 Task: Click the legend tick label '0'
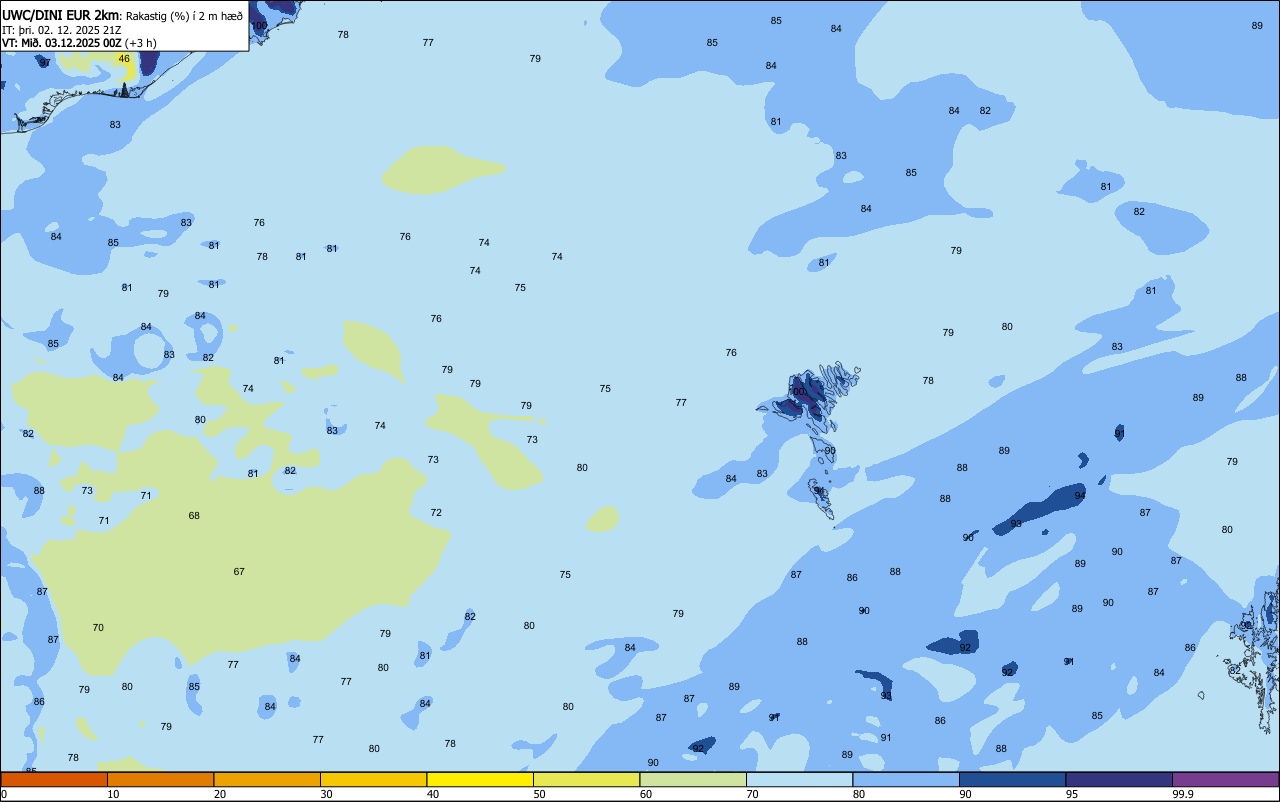4,794
